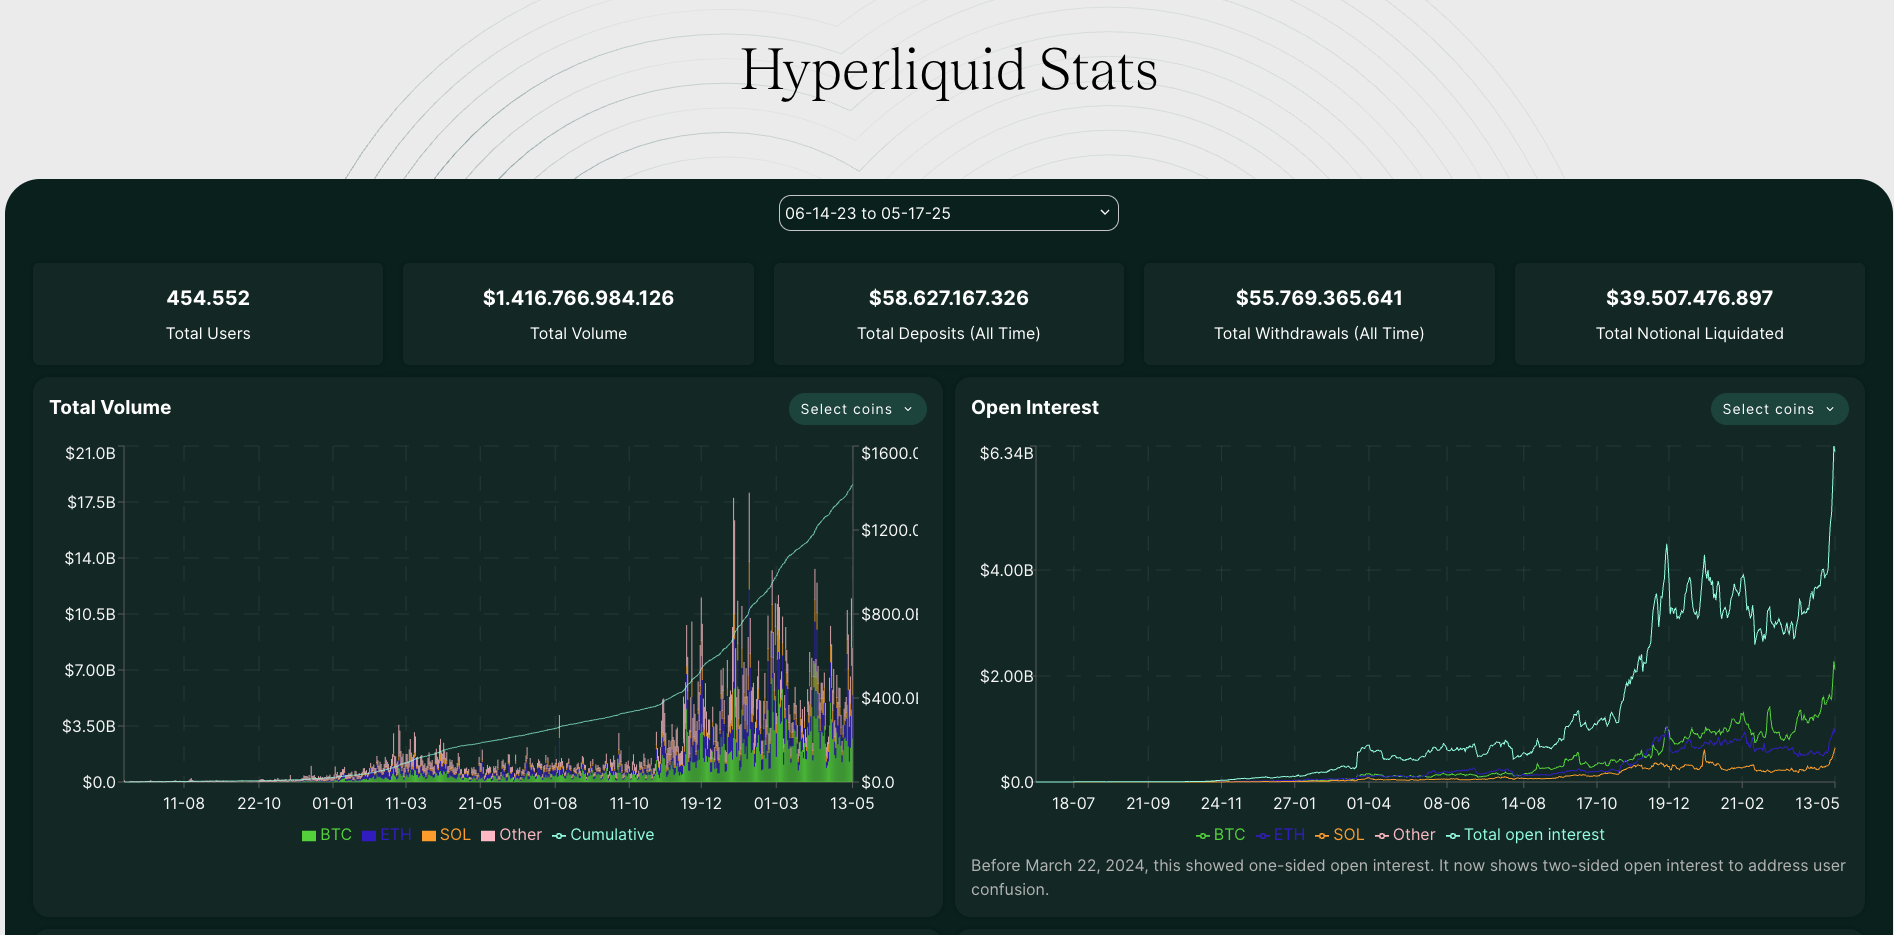Click the $4.00B Open Interest axis label
Viewport: 1894px width, 935px height.
coord(1007,571)
